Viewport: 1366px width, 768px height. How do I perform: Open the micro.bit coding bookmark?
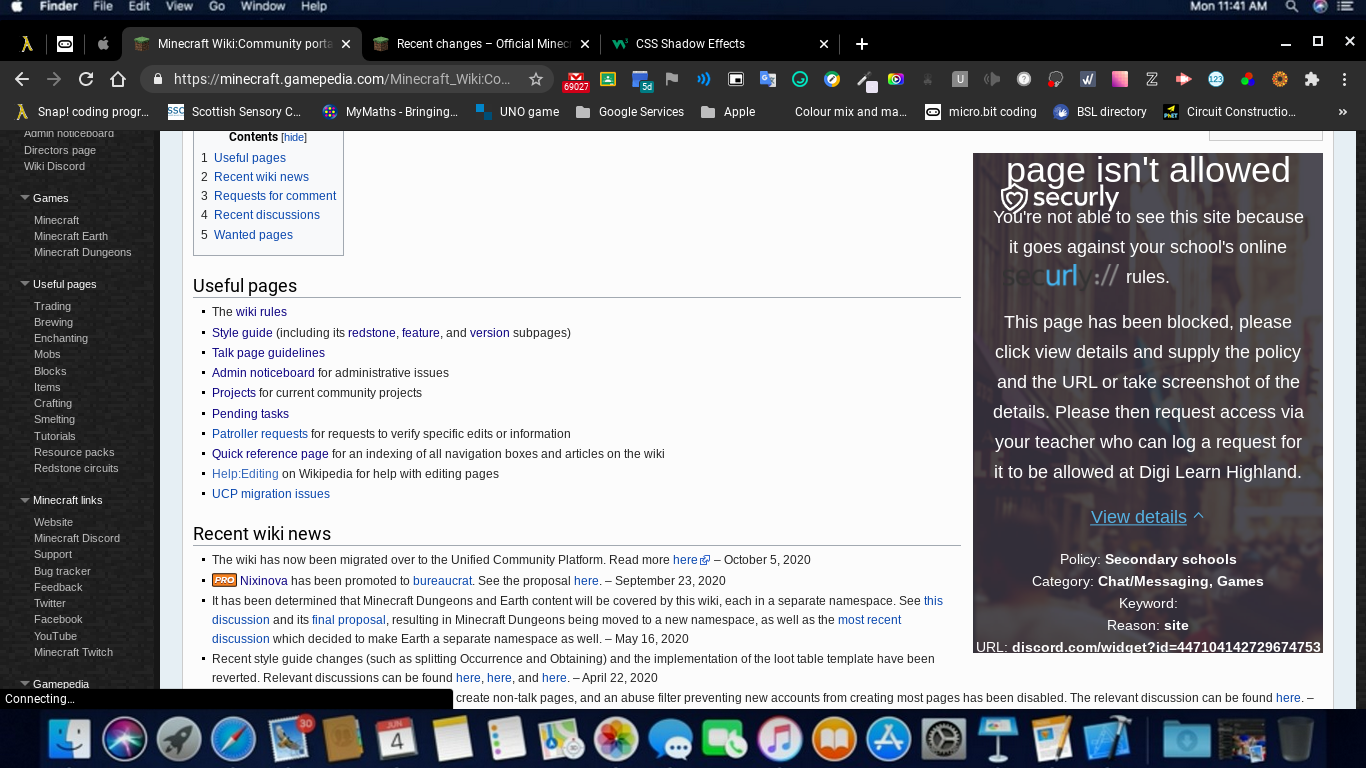coord(981,112)
